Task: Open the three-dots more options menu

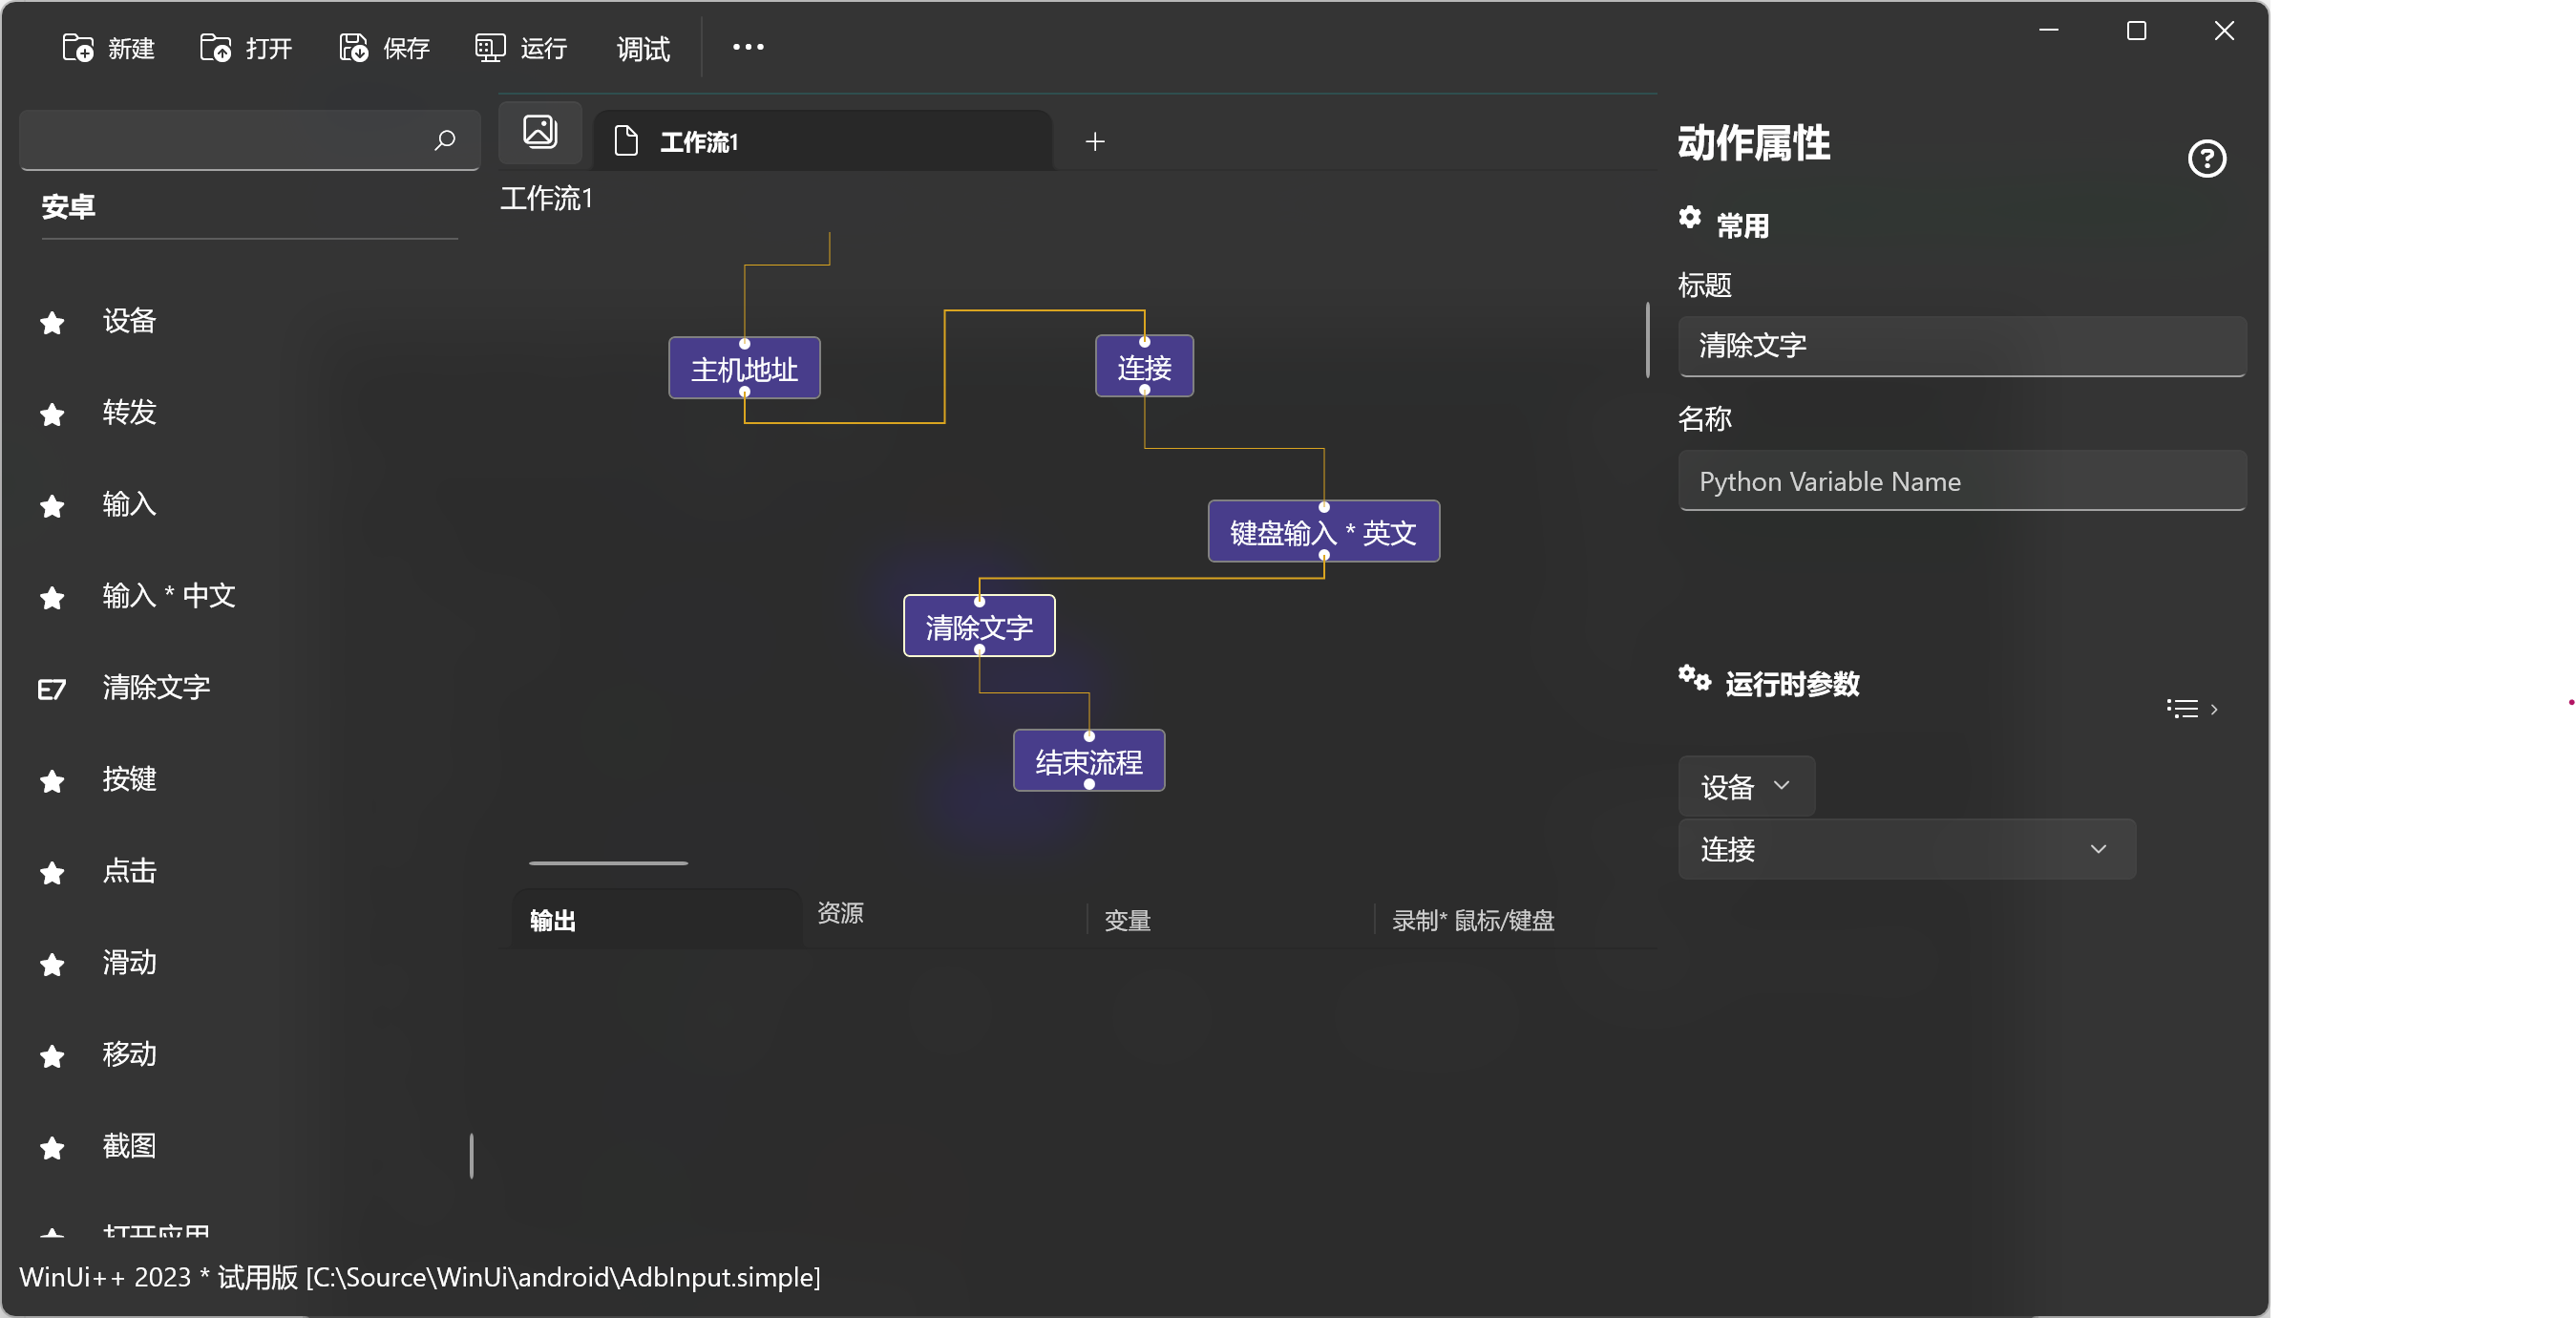Action: (748, 47)
